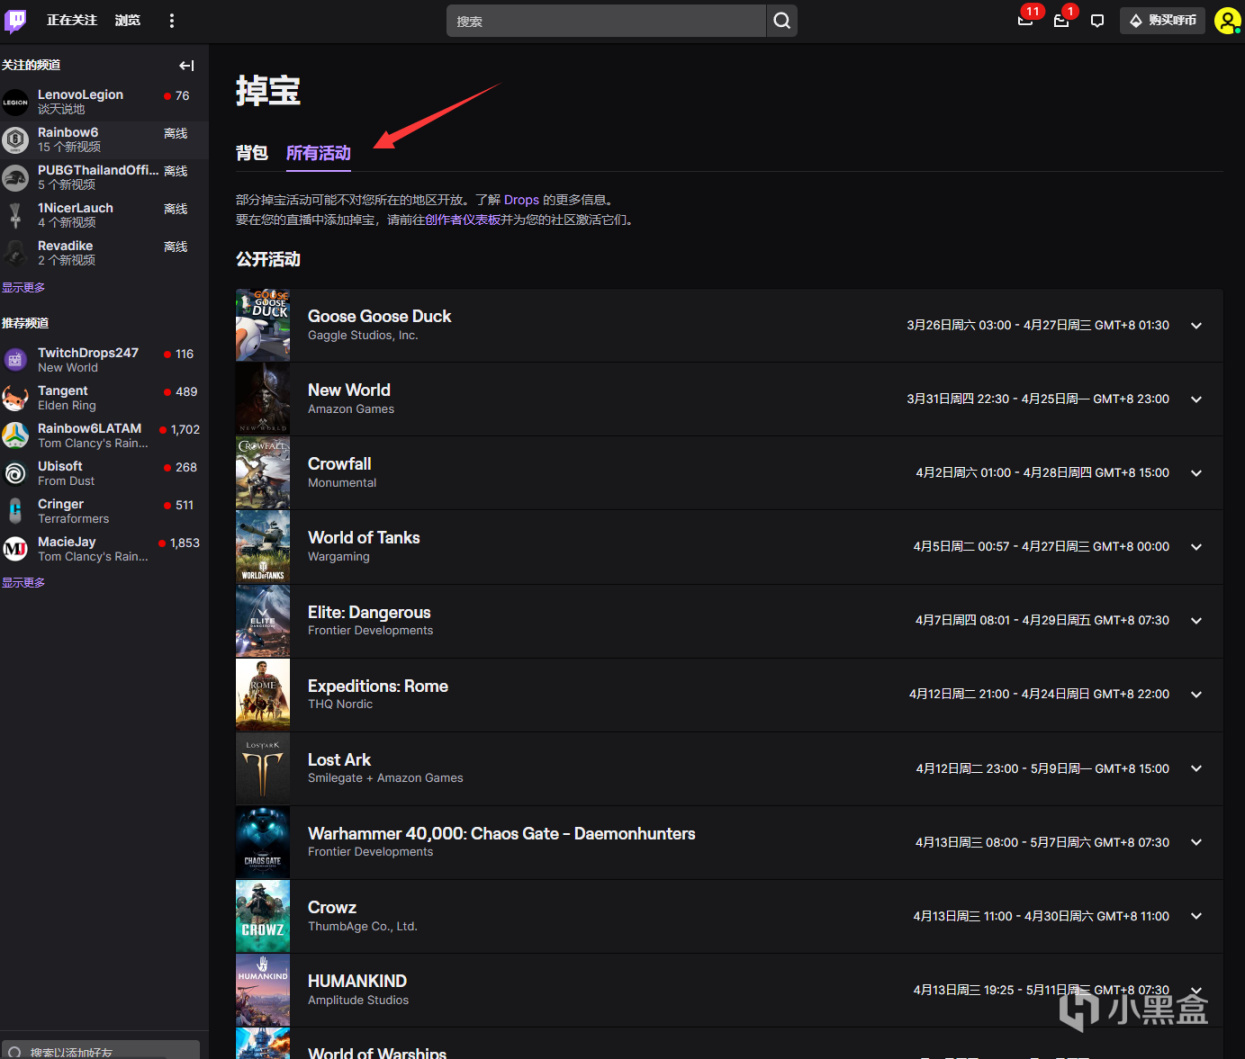Click the Crowz campaign date range
The width and height of the screenshot is (1245, 1059).
tap(1041, 916)
